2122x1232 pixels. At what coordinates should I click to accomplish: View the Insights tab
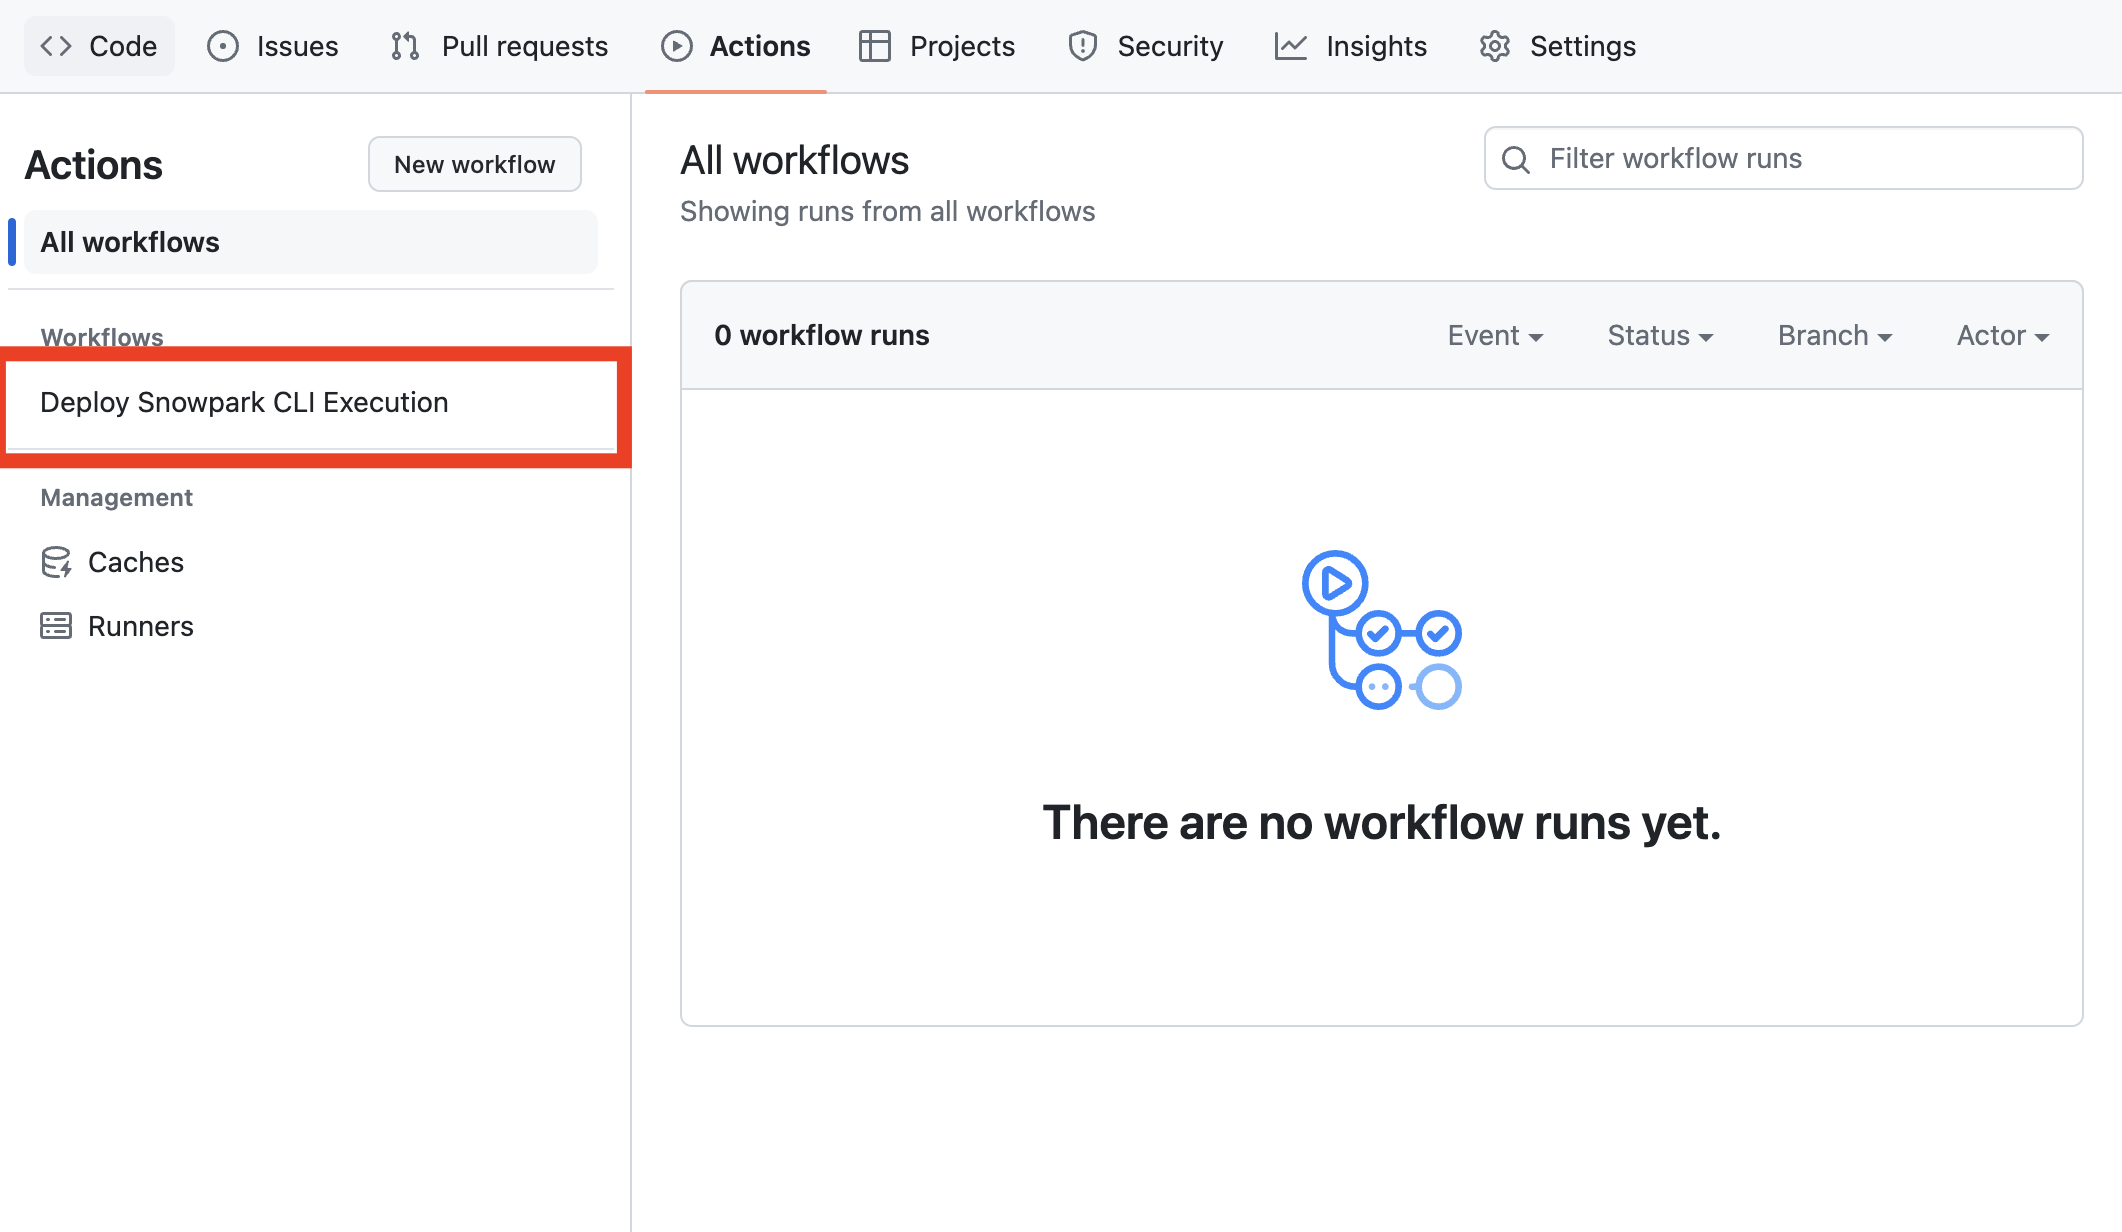1351,46
